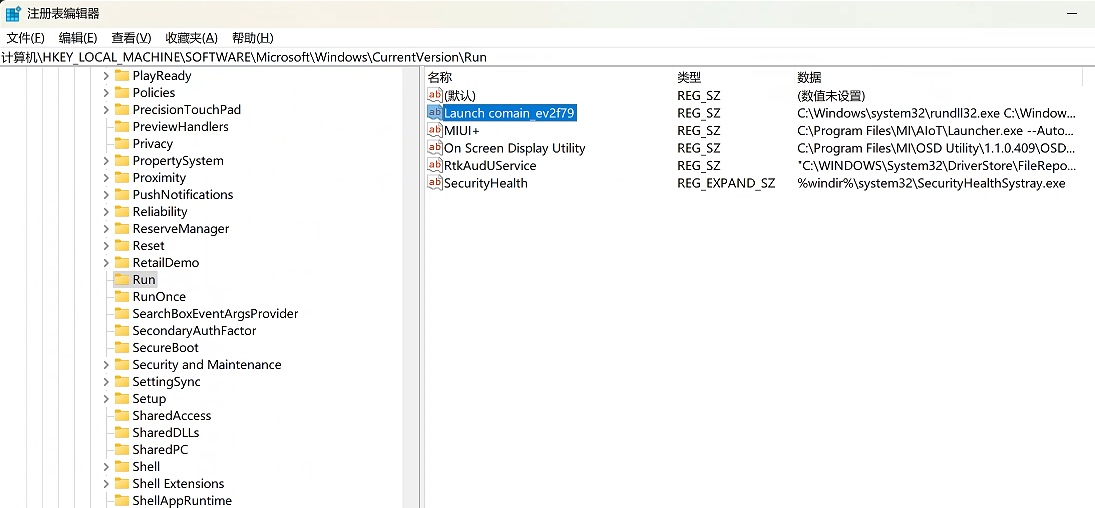Click the icon beside On Screen Display Utility
Image resolution: width=1095 pixels, height=508 pixels.
coord(434,147)
